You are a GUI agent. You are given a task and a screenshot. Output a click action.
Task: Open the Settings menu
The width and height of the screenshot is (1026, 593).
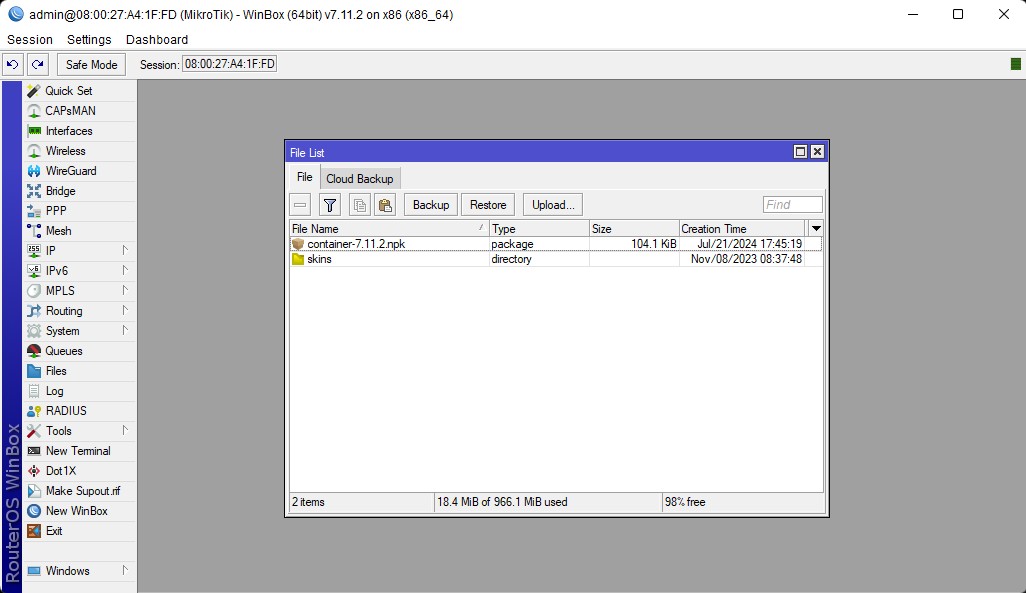89,40
